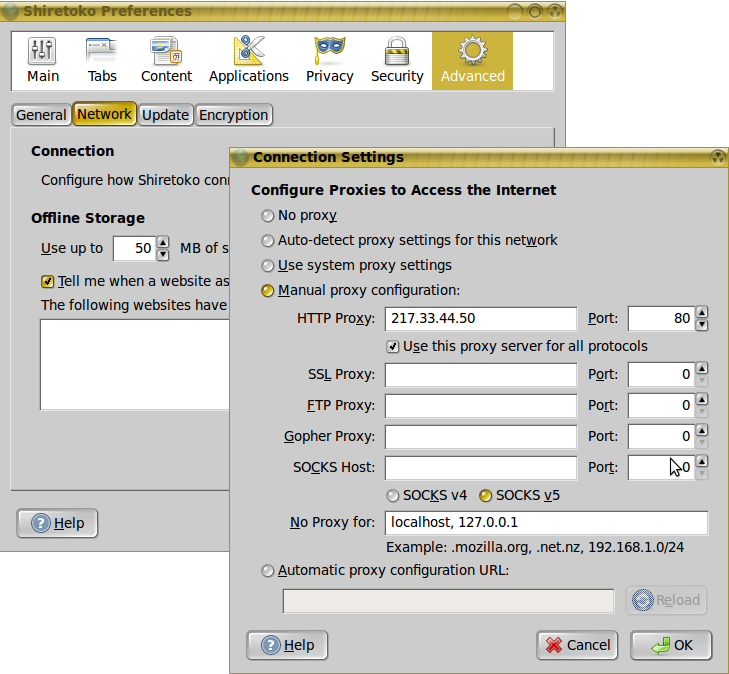This screenshot has height=674, width=729.
Task: Click the Connection Settings title bar icon
Action: click(x=240, y=157)
